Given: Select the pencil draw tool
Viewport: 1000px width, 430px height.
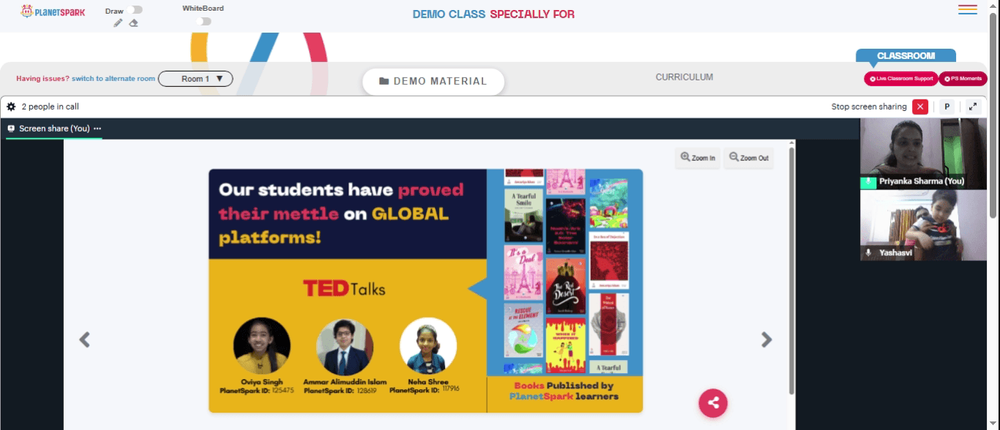Looking at the screenshot, I should (117, 23).
